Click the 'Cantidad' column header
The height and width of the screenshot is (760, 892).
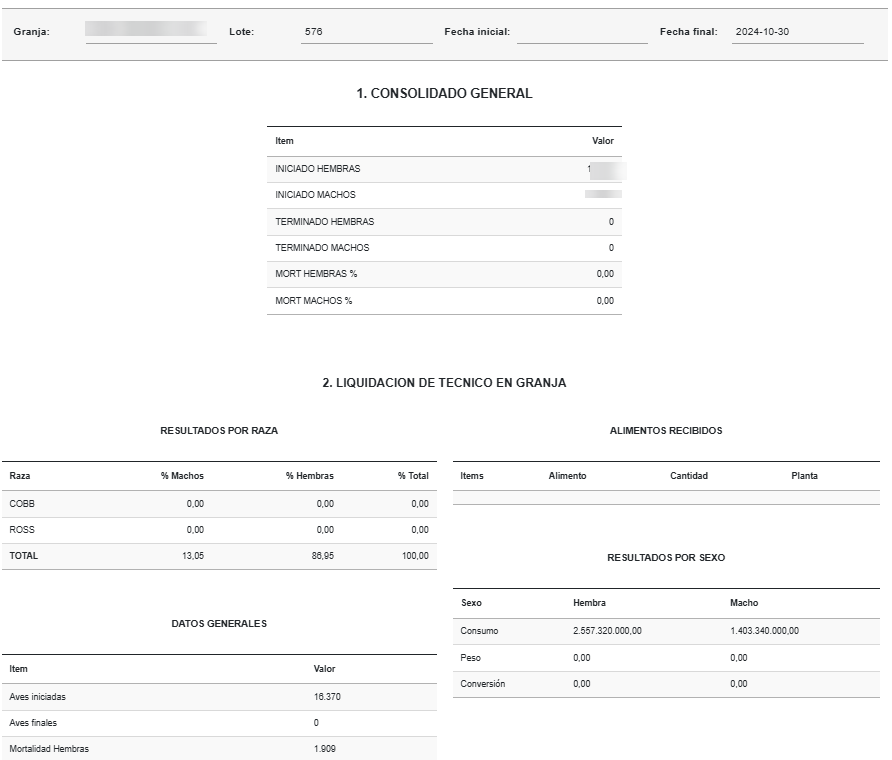[689, 476]
